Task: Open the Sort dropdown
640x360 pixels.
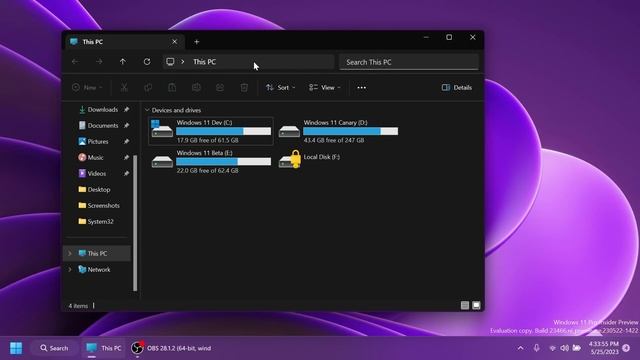Action: (x=280, y=87)
